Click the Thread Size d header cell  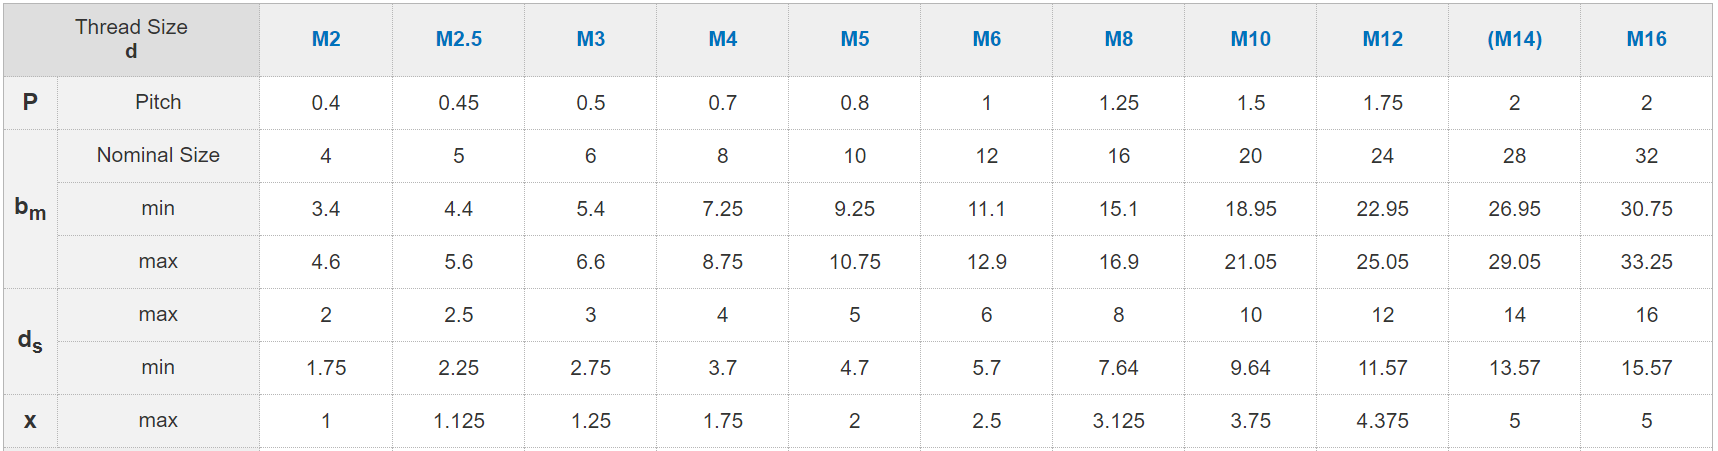point(131,39)
